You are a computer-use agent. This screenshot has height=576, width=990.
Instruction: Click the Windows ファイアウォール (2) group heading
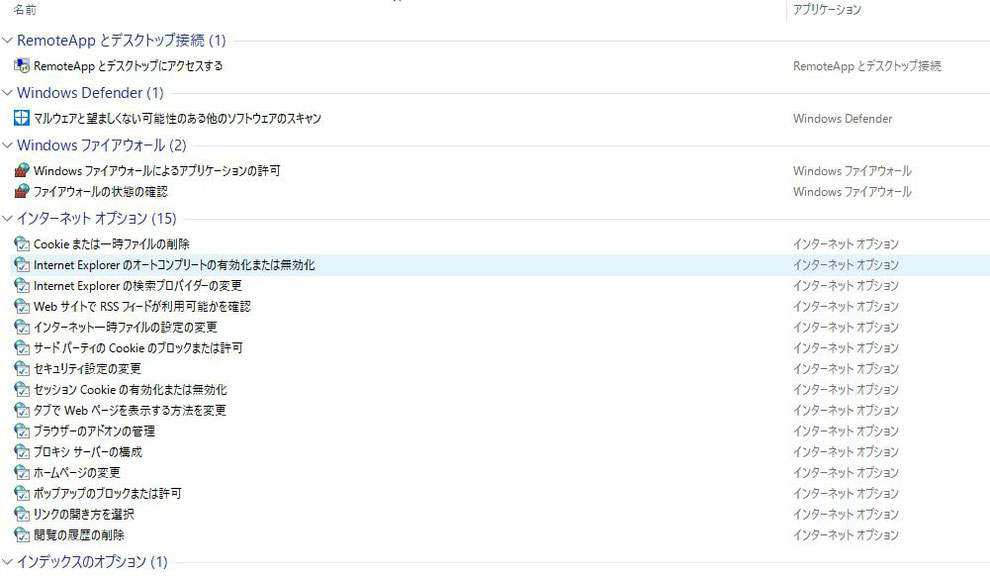point(102,145)
